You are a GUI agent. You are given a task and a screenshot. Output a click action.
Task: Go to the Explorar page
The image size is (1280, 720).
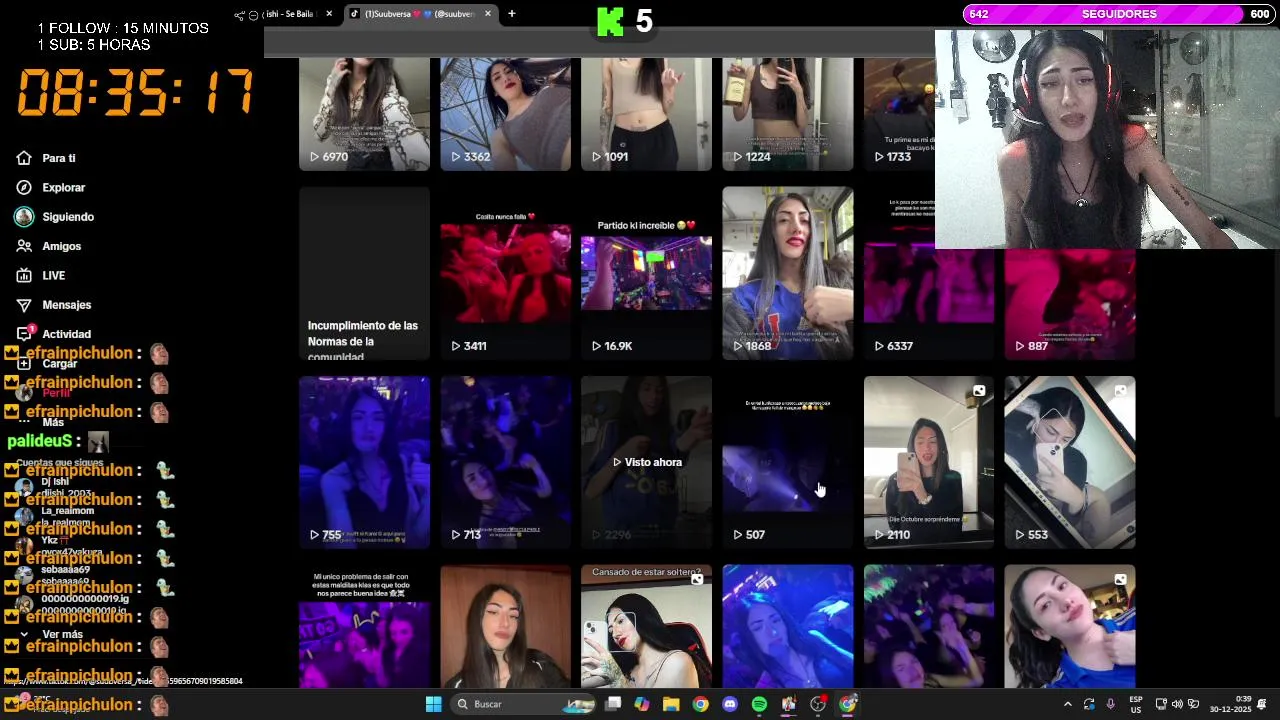click(x=64, y=187)
